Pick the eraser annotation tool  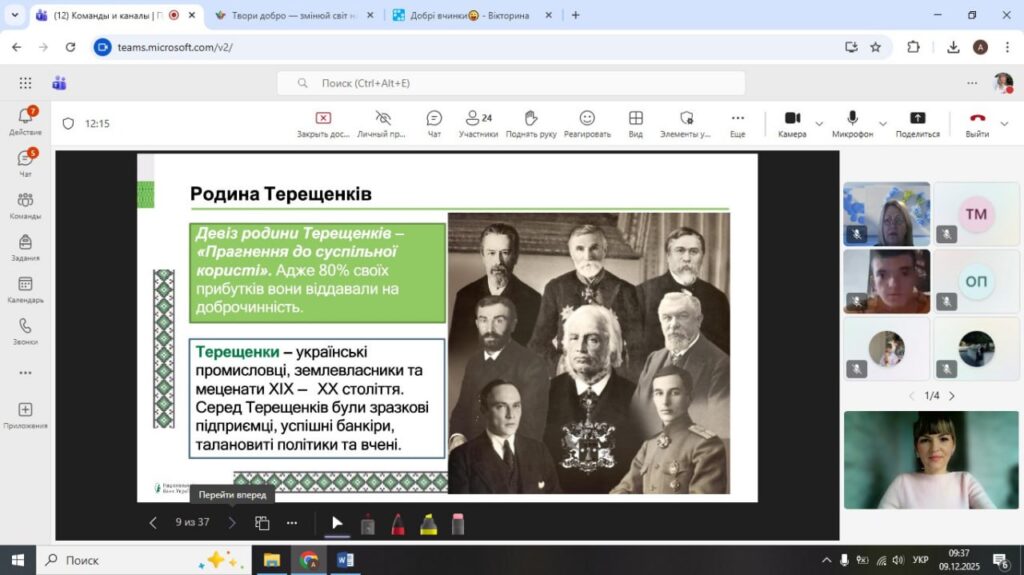click(x=458, y=523)
